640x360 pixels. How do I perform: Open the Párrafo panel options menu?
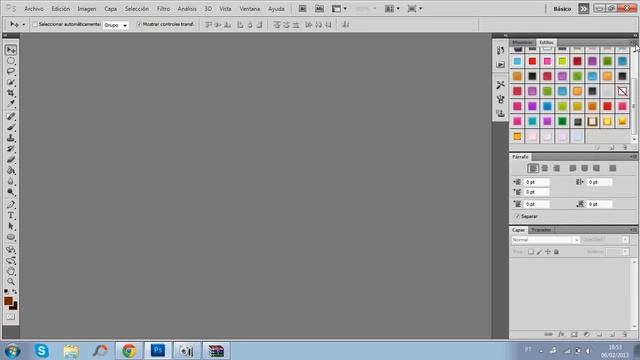[633, 157]
